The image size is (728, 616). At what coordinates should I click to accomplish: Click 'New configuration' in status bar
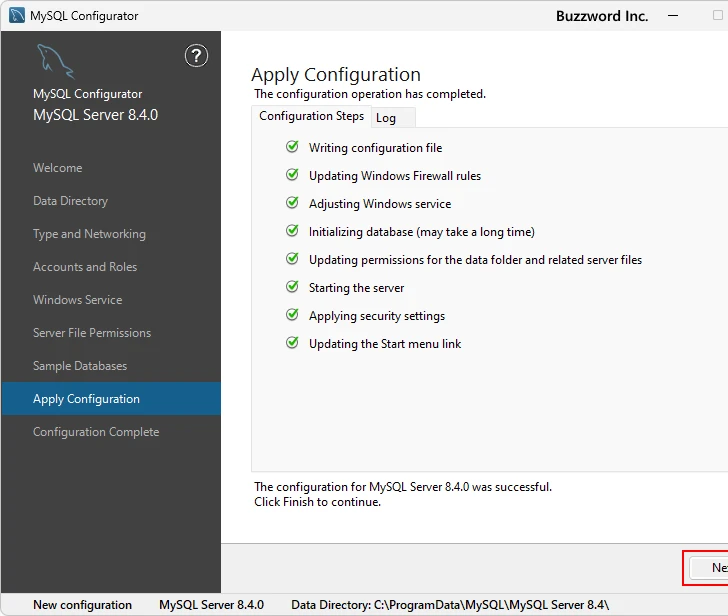pos(83,605)
